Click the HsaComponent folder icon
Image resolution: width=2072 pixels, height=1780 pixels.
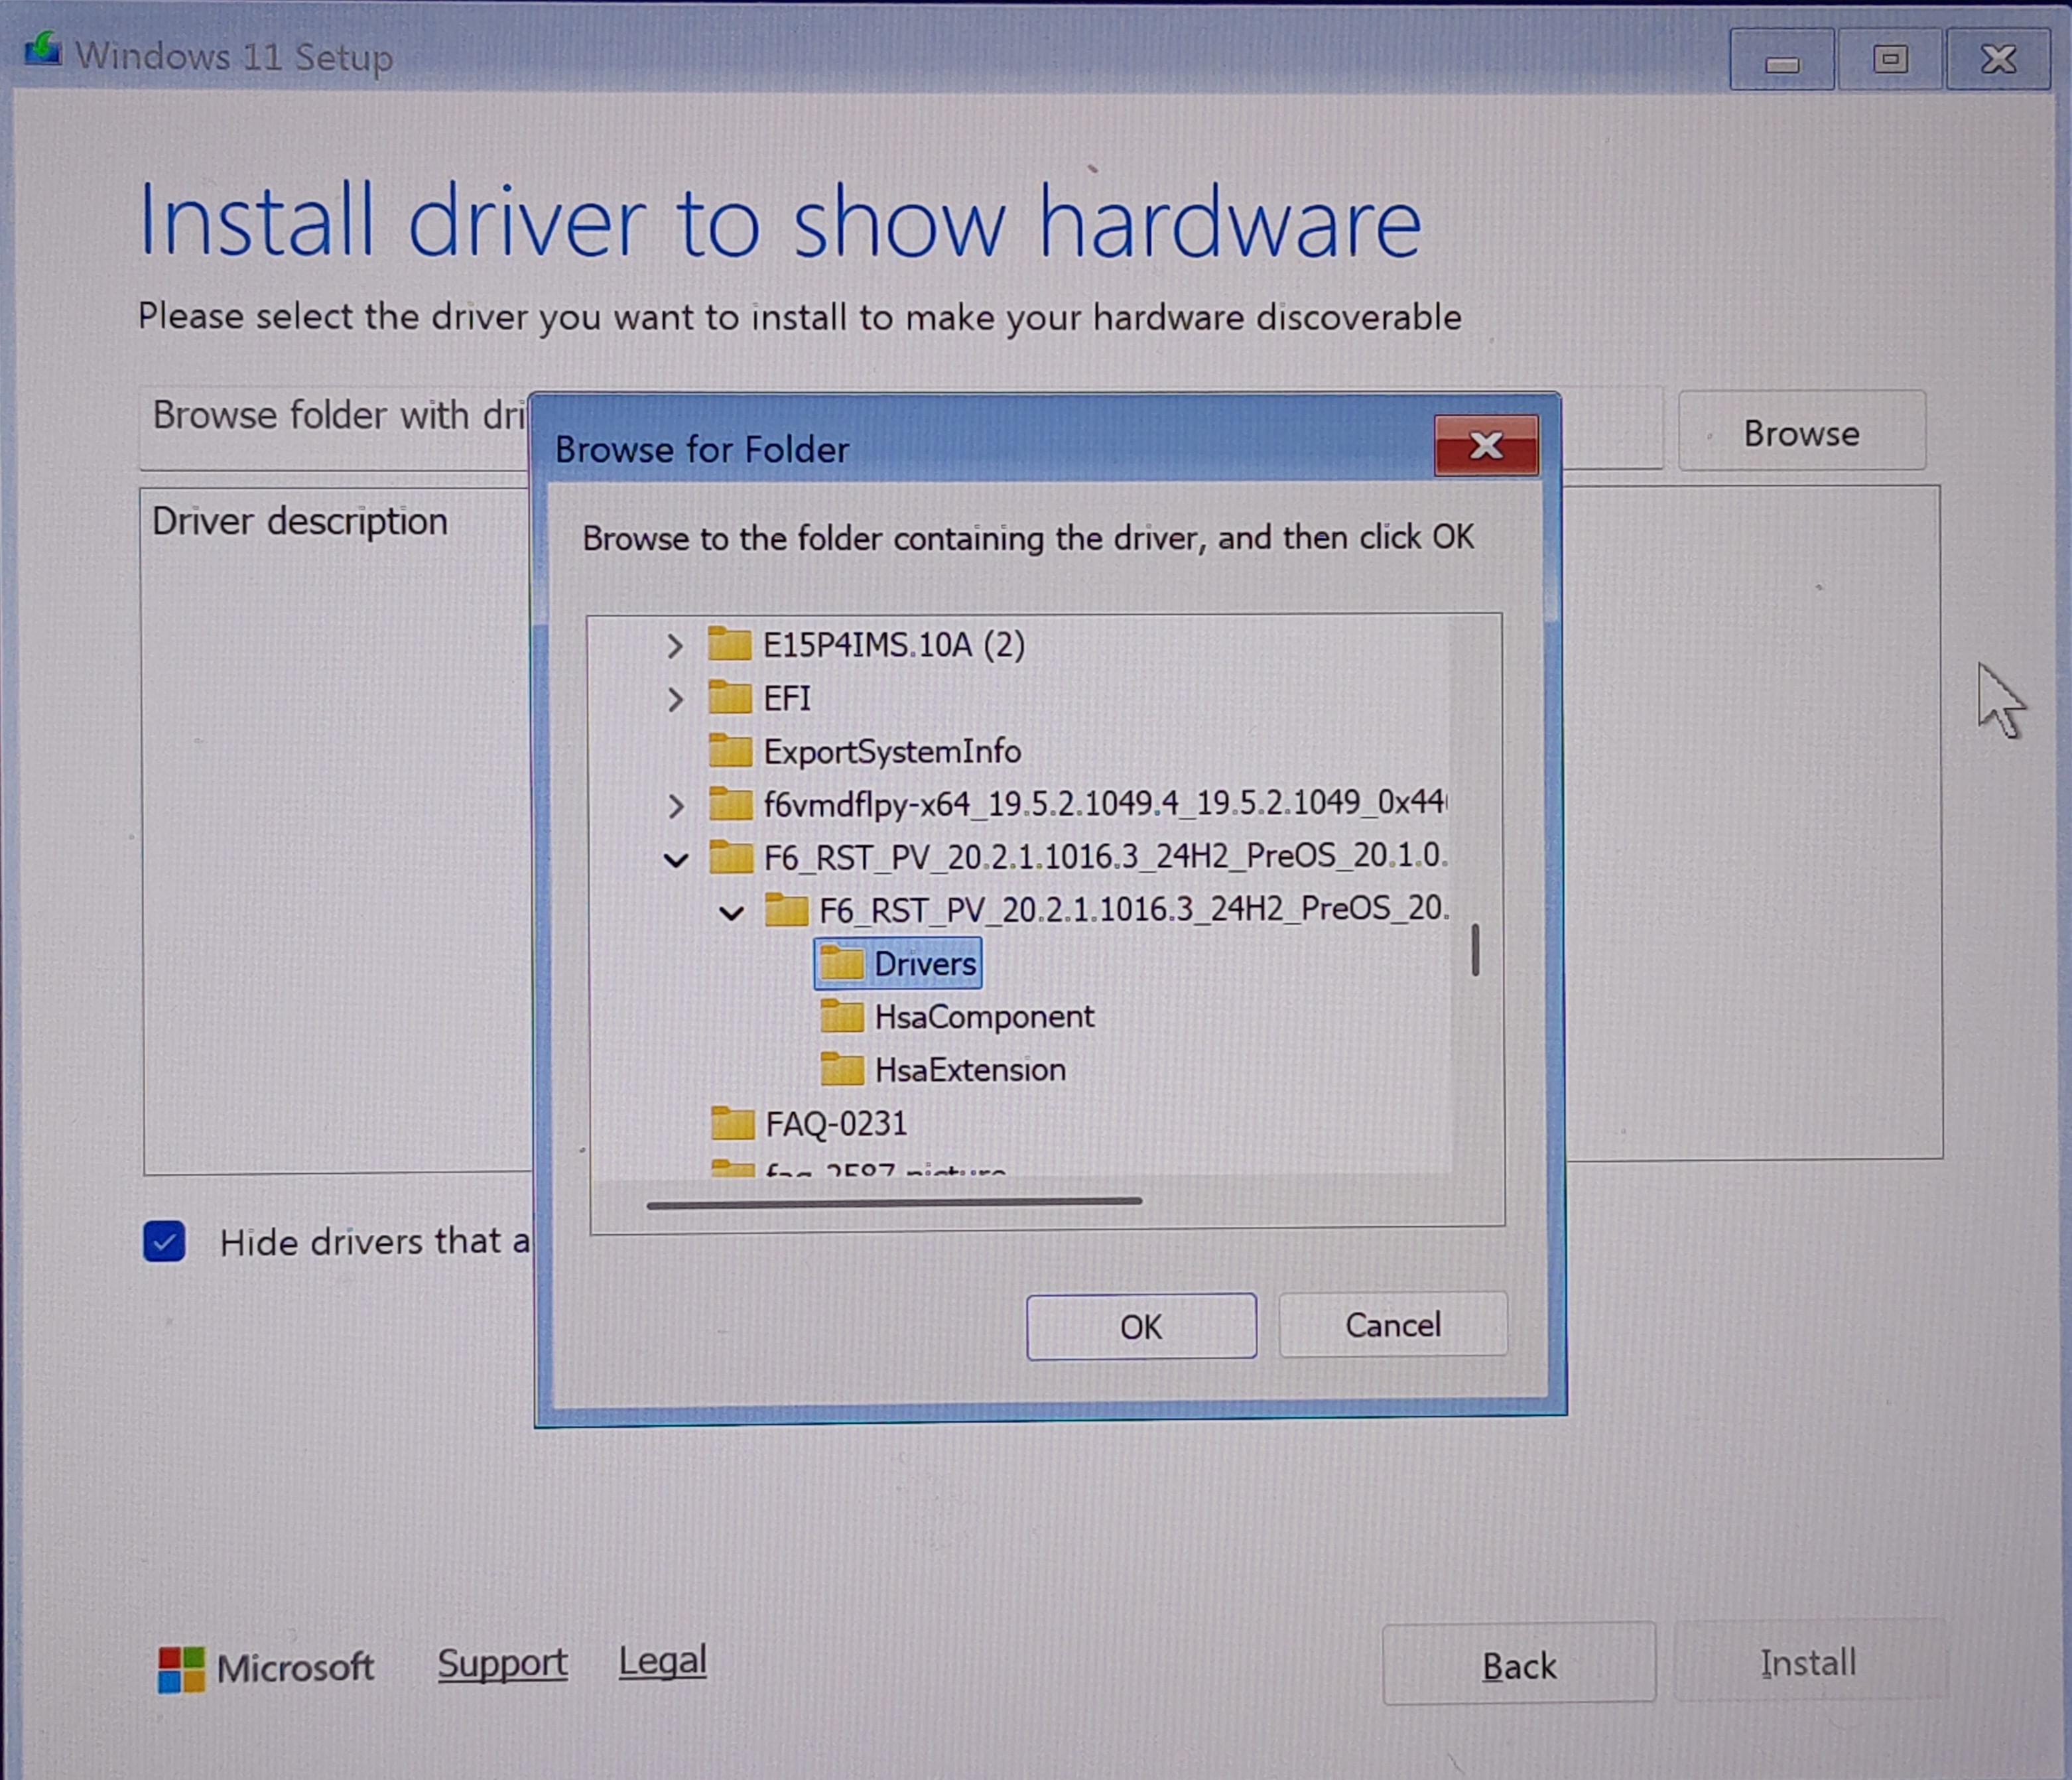pyautogui.click(x=842, y=1016)
